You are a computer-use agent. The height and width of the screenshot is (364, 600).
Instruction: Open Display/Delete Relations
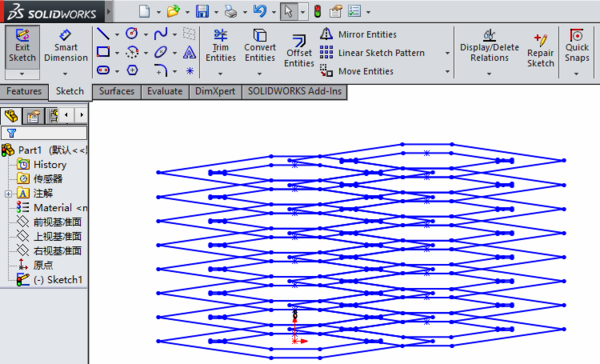[489, 46]
